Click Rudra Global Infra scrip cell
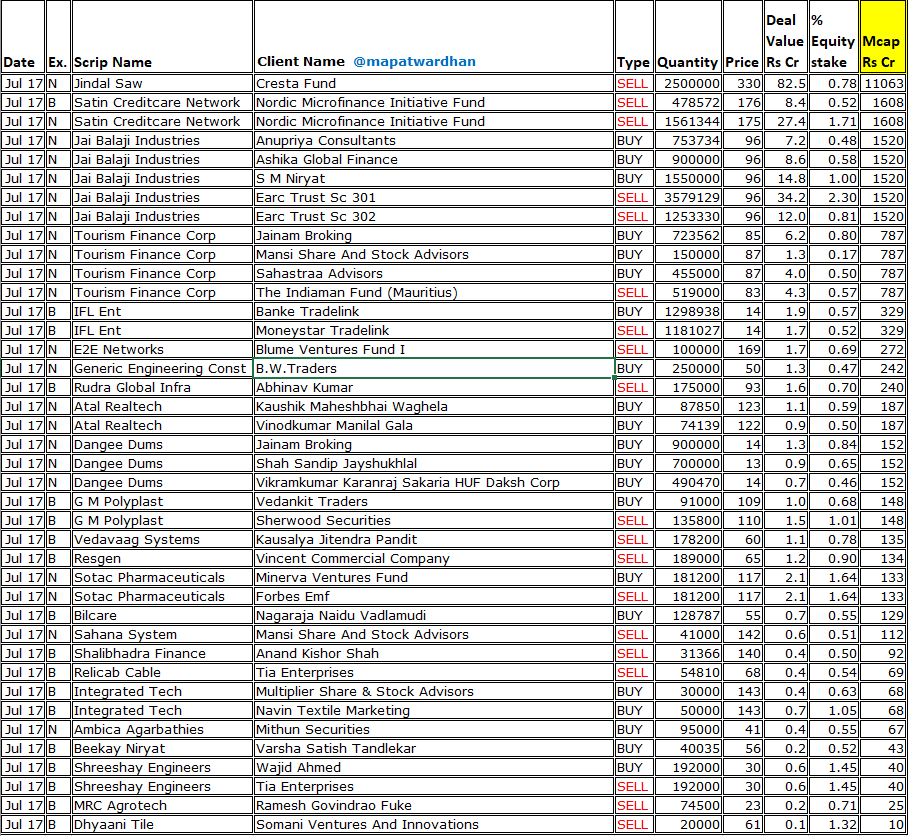The height and width of the screenshot is (836, 908). 162,387
